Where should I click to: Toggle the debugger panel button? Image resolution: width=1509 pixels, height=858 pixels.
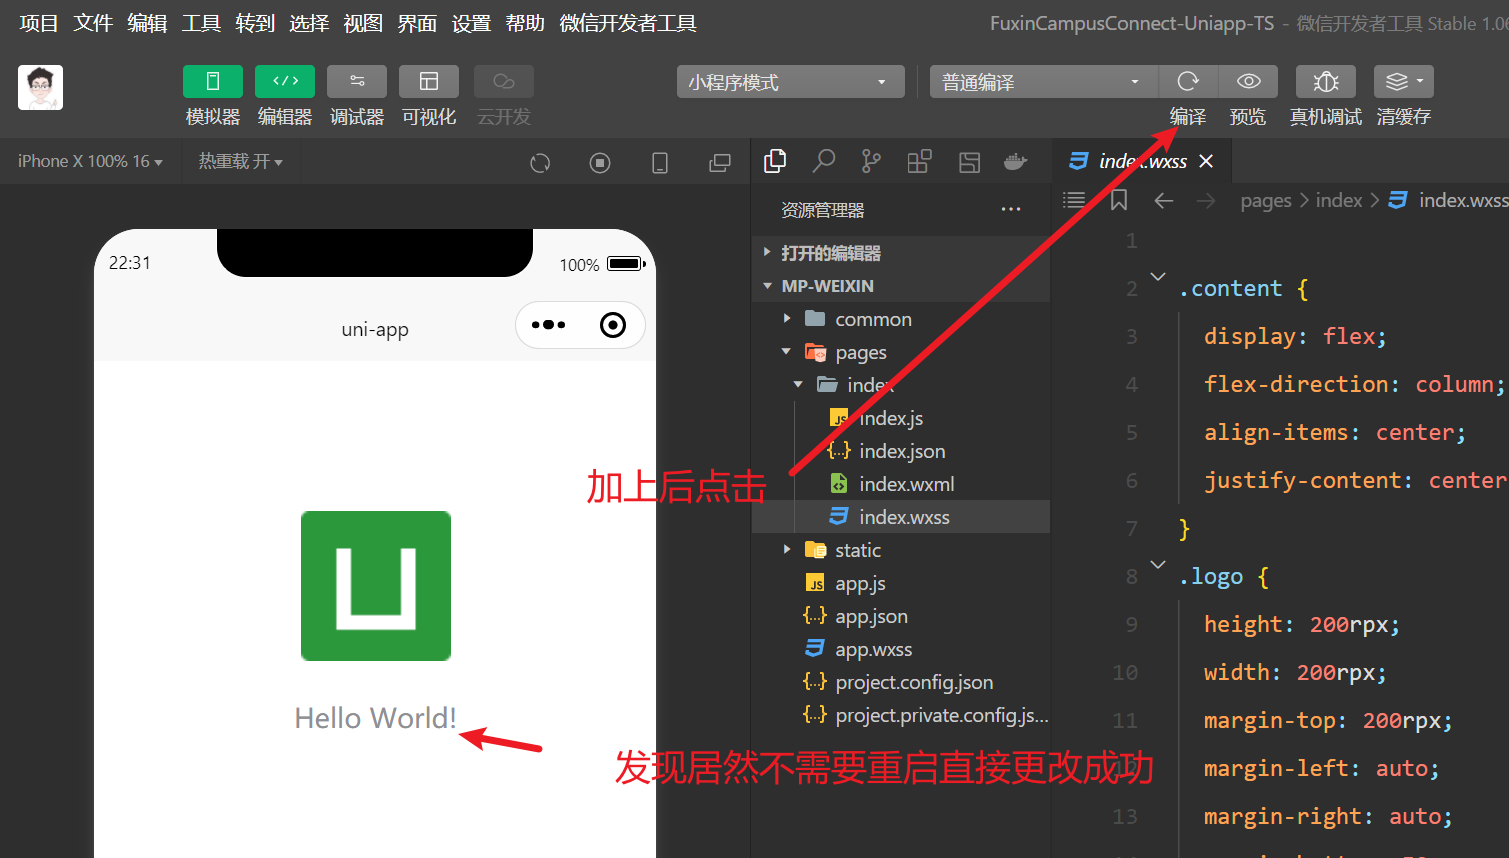357,82
